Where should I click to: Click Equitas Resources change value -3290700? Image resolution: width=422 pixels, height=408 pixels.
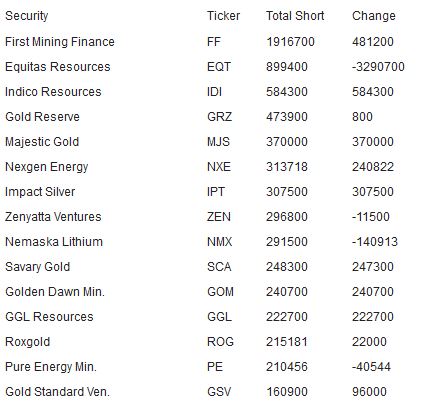point(378,67)
